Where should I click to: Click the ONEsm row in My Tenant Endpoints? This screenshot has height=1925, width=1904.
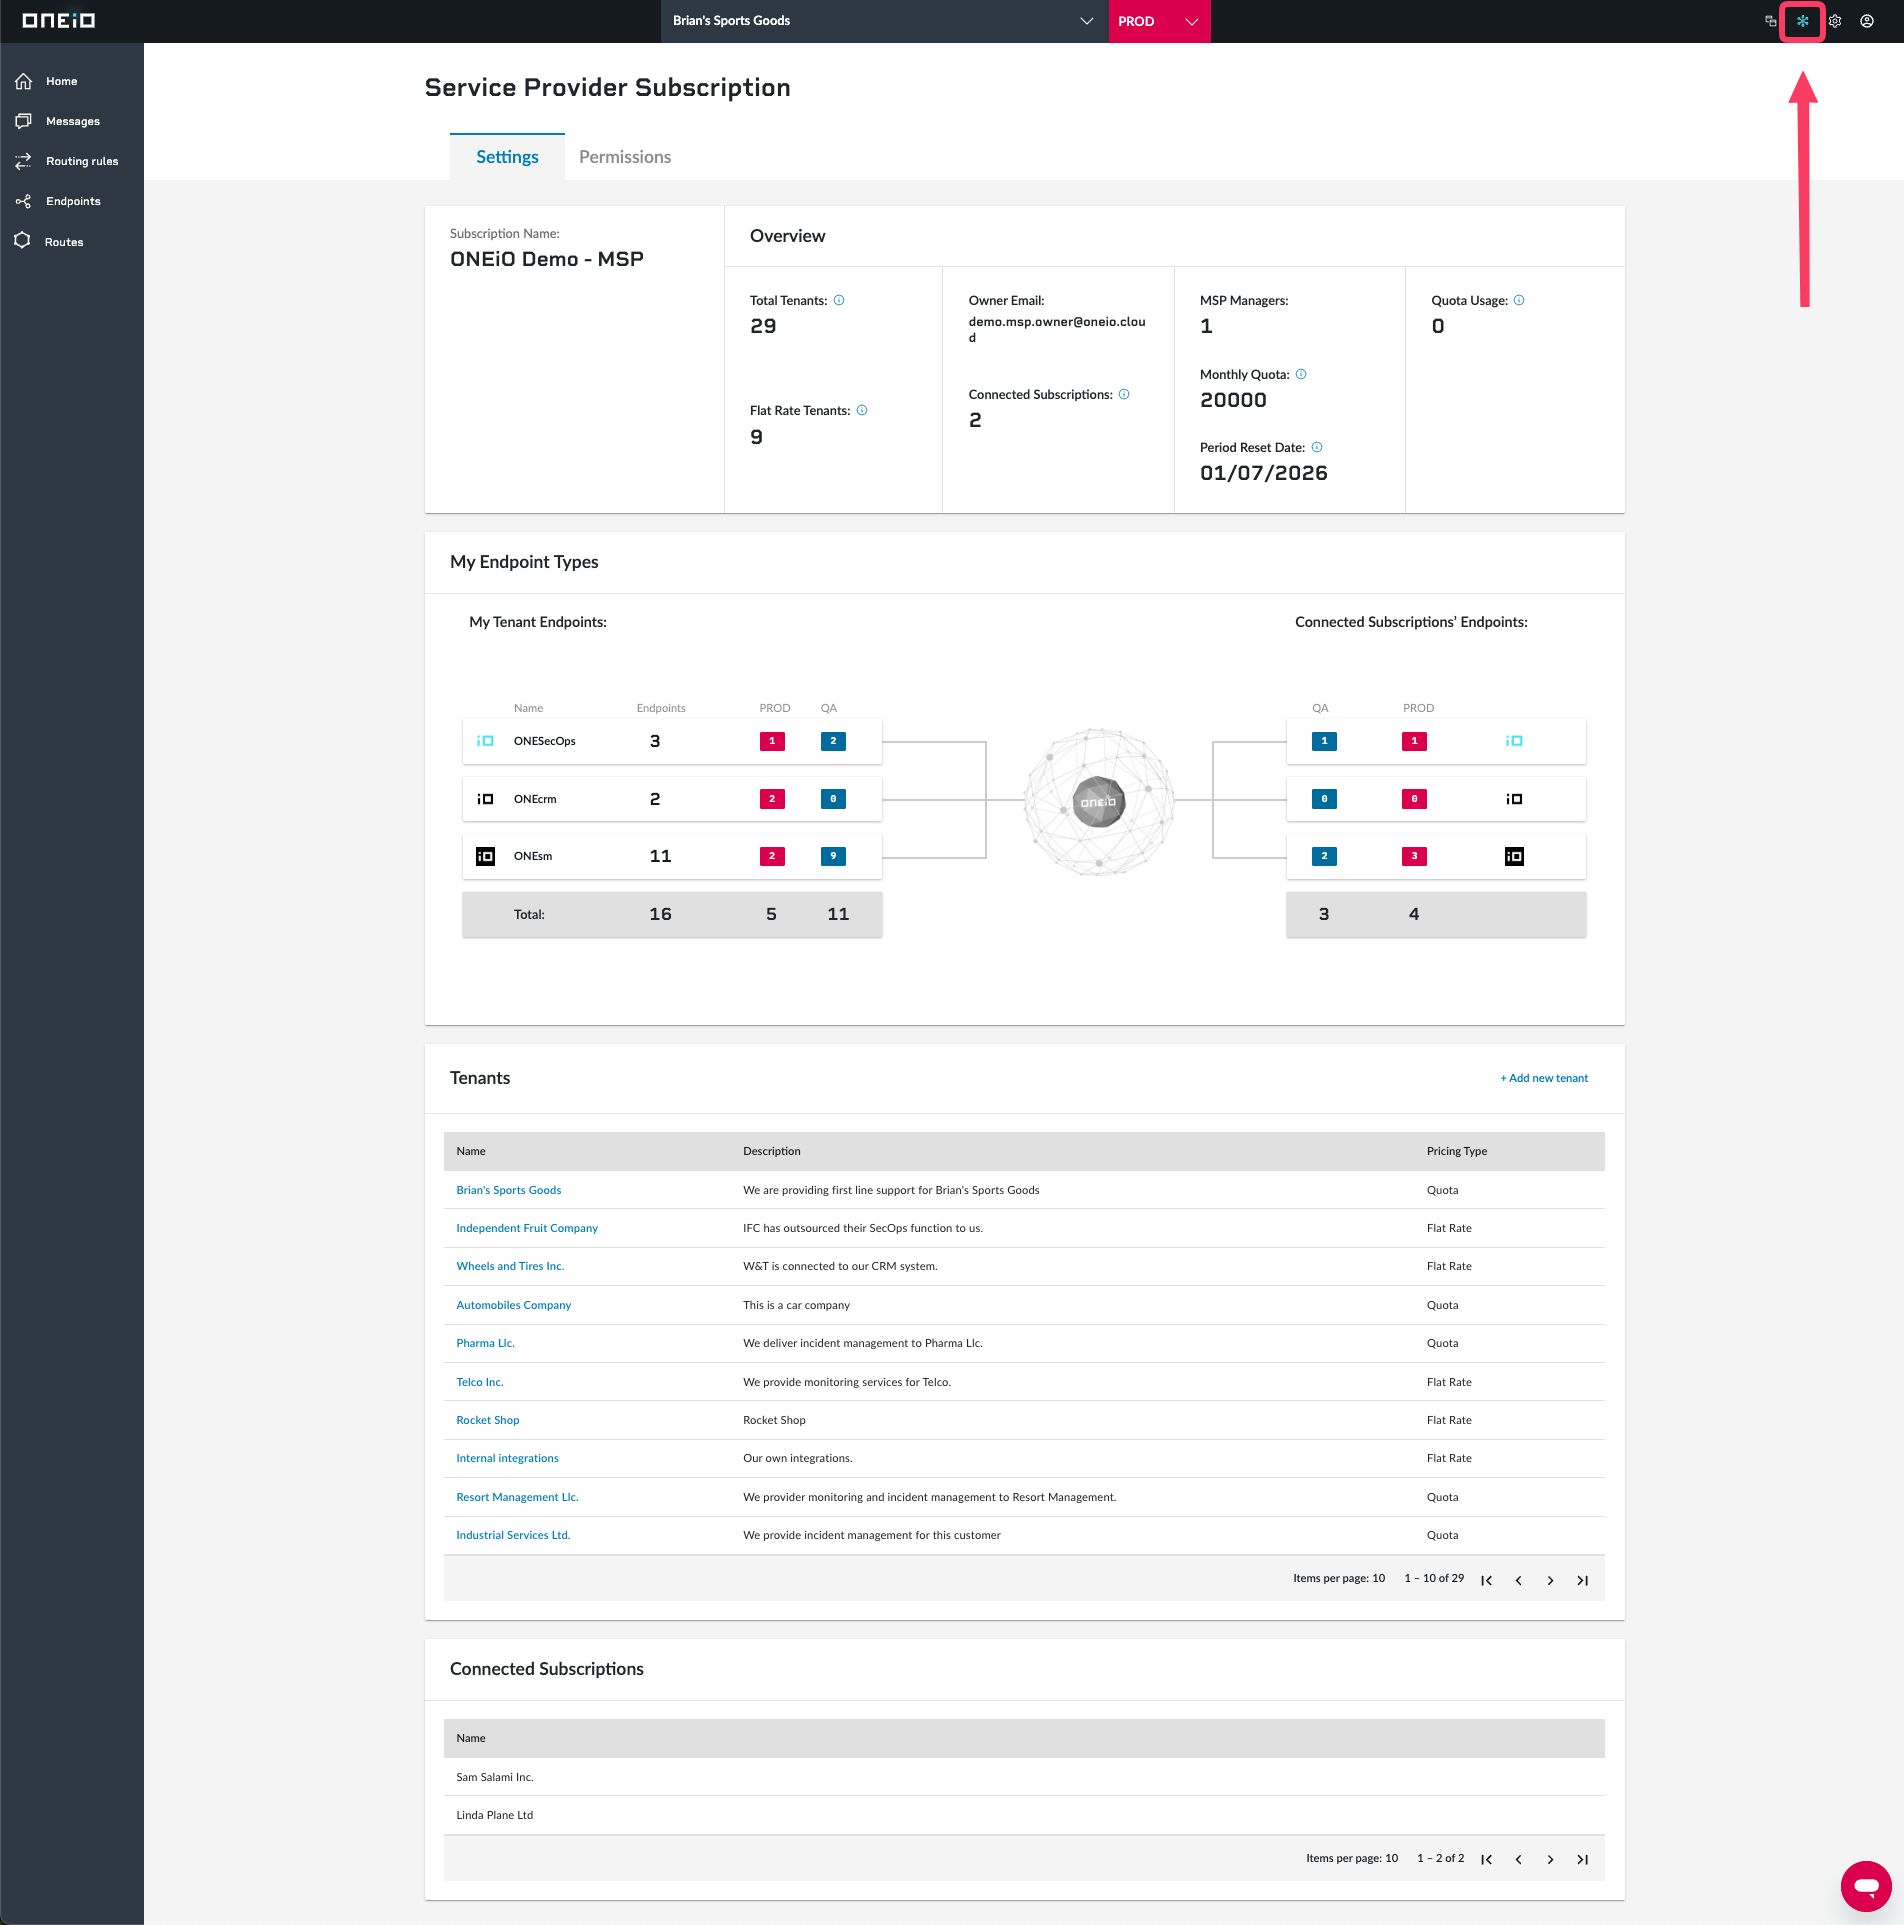(672, 856)
